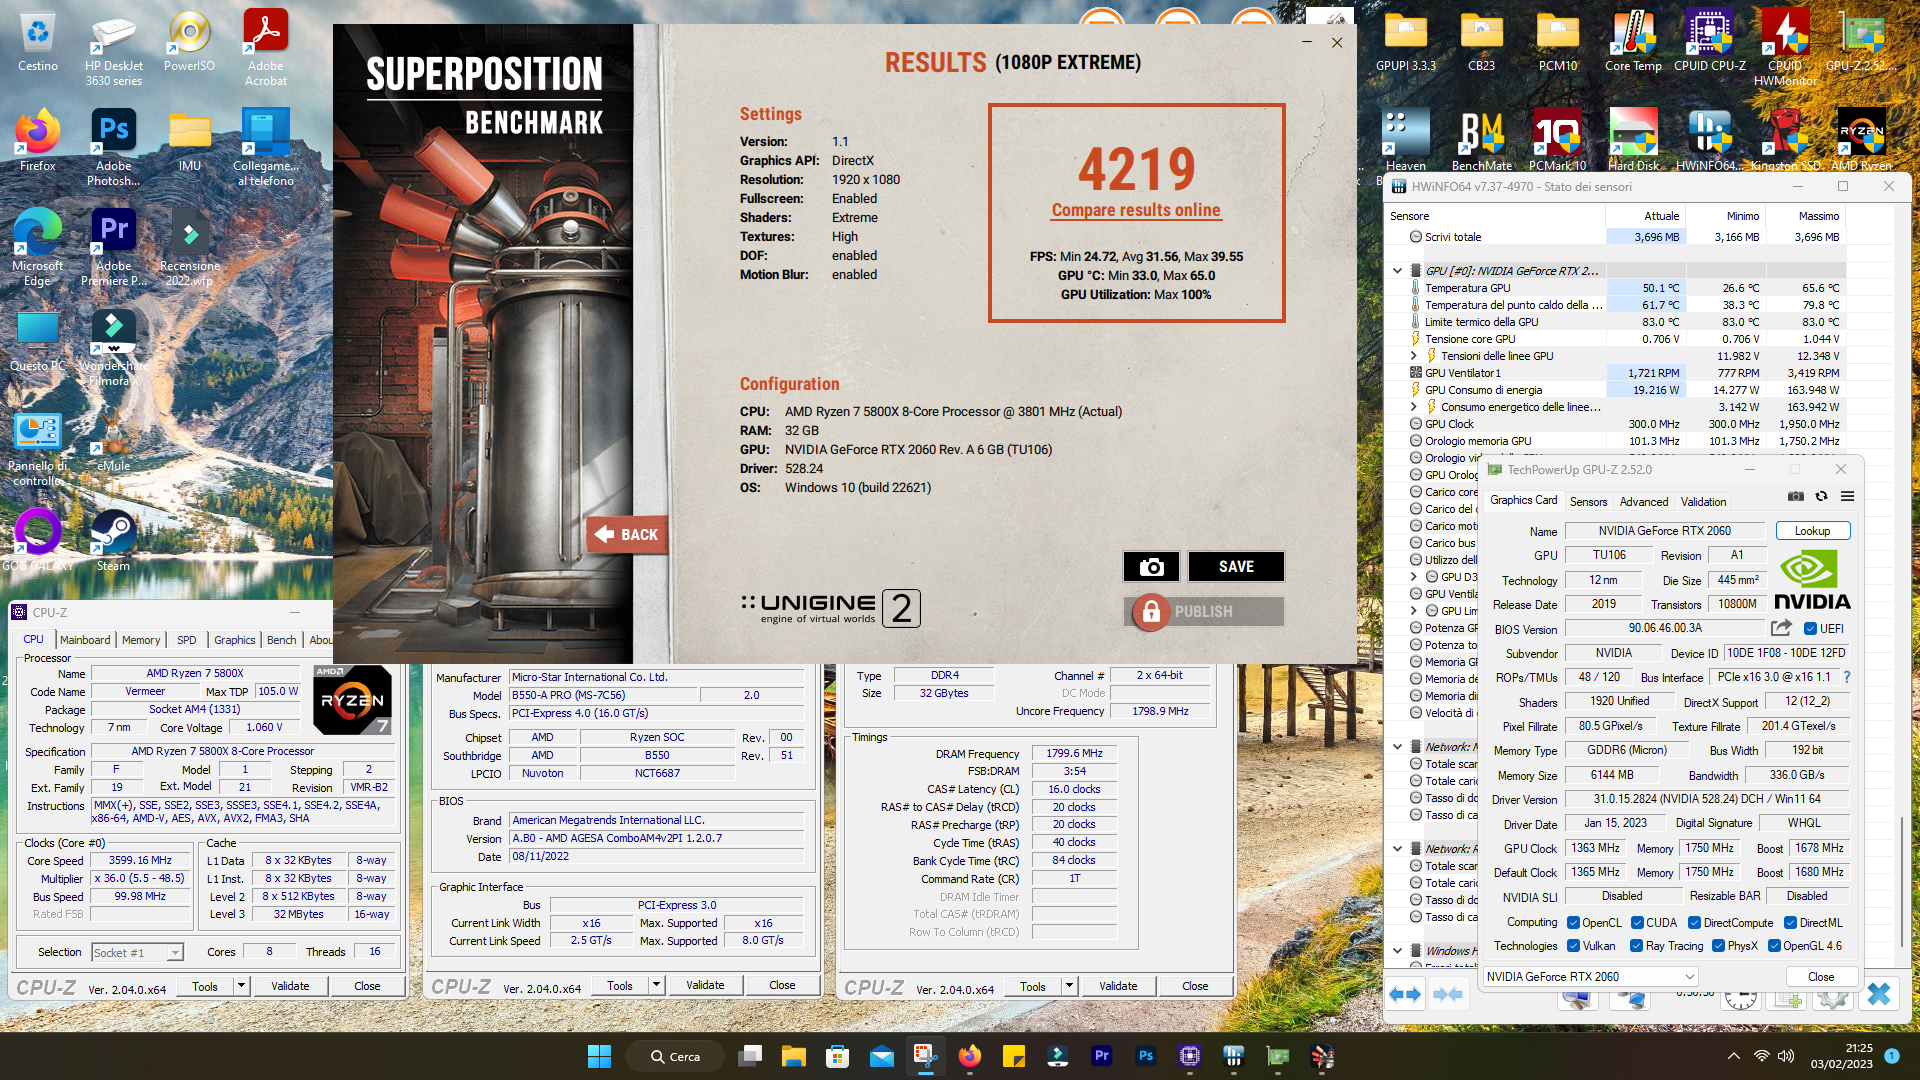The image size is (1920, 1080).
Task: Click the locked Publish button
Action: (1203, 611)
